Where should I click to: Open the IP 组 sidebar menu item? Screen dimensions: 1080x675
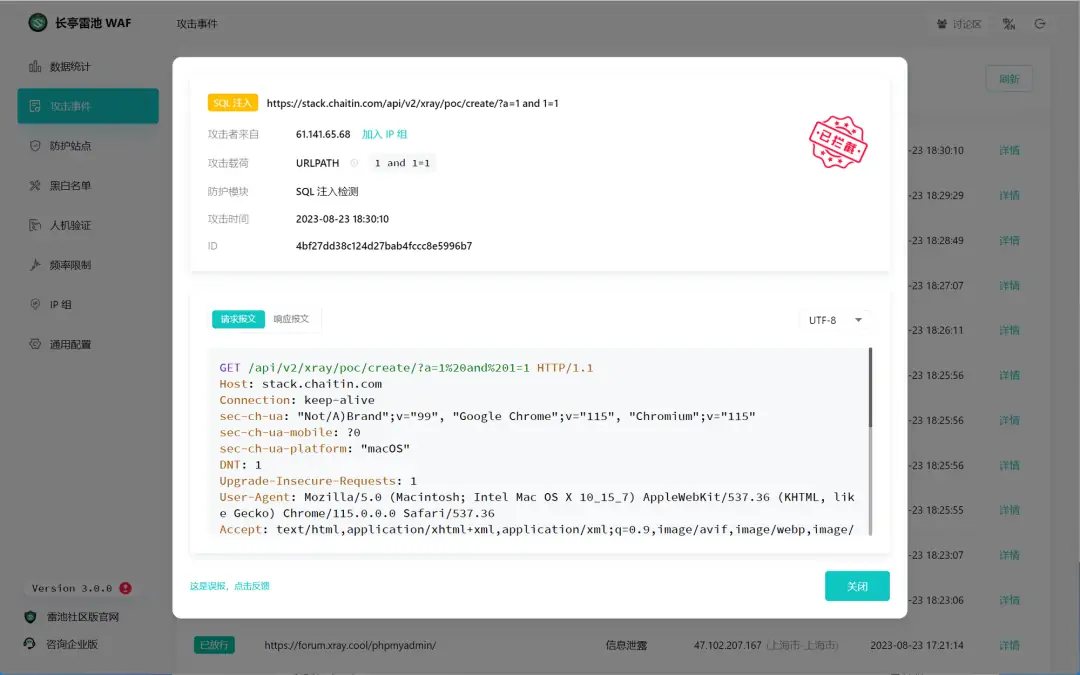point(61,305)
